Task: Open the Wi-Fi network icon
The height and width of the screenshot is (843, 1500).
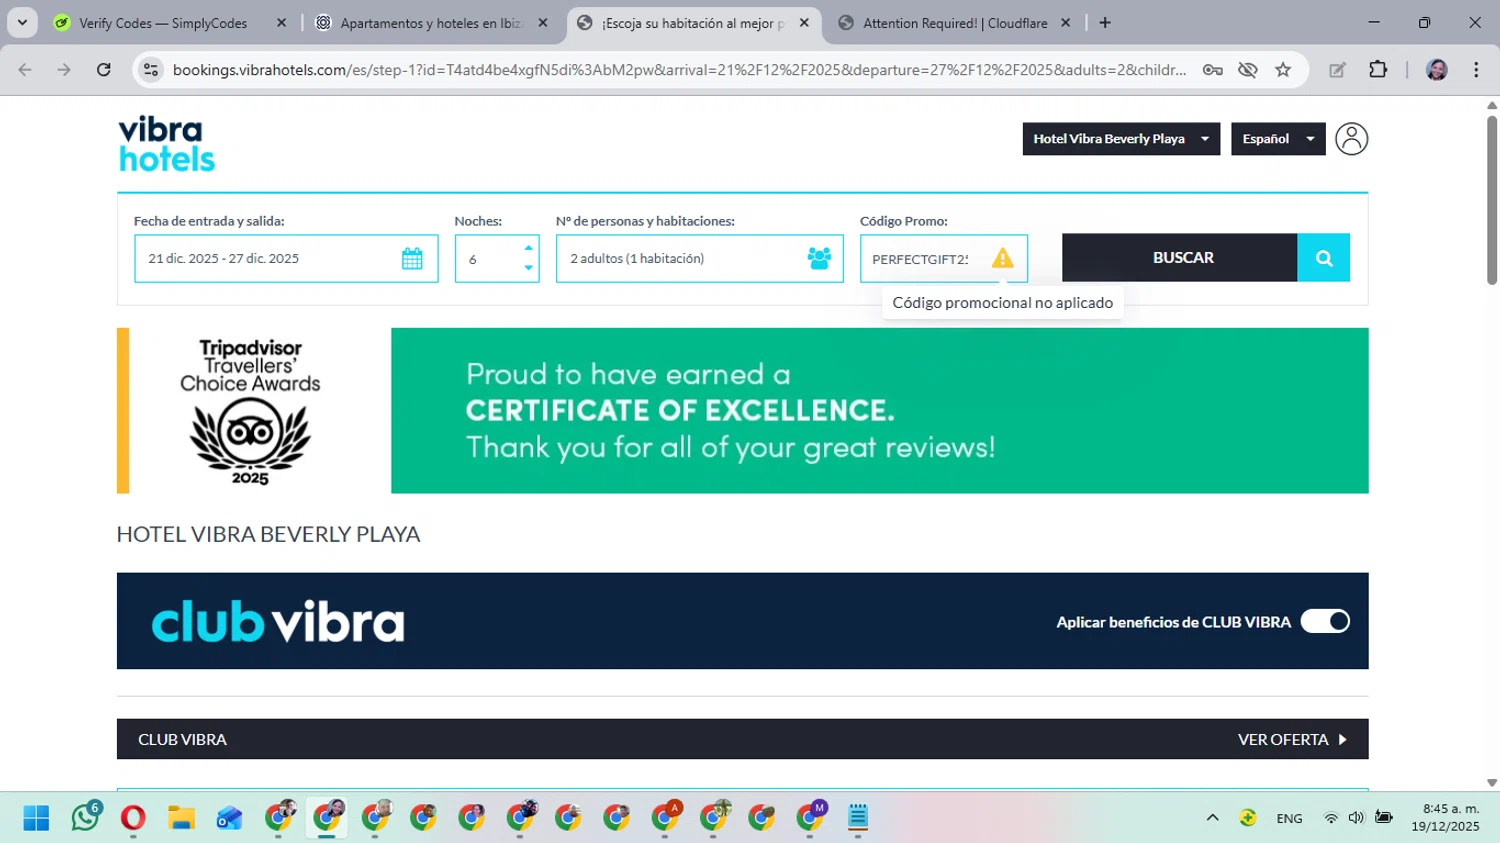Action: point(1331,818)
